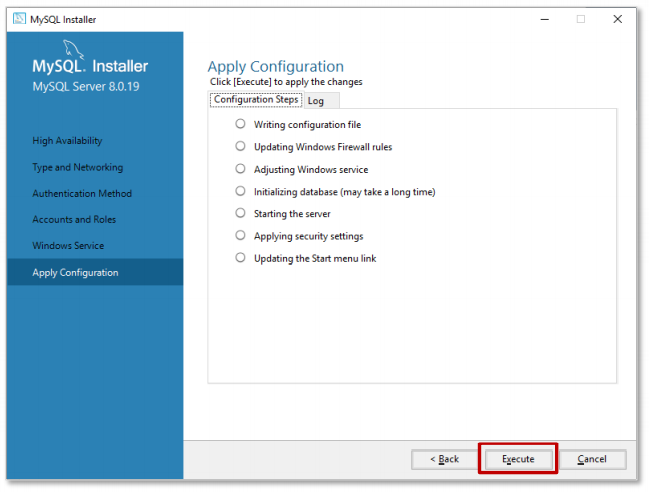
Task: Click the 'Applying security settings' text
Action: click(309, 236)
